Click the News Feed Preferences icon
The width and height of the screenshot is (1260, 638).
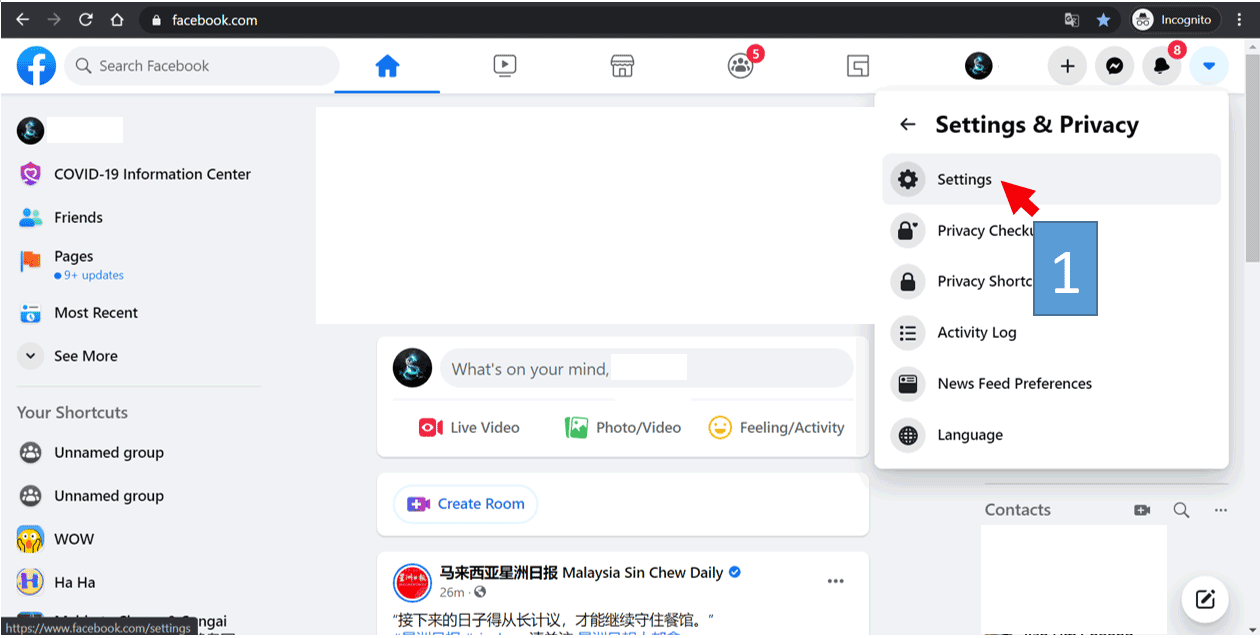pos(908,384)
